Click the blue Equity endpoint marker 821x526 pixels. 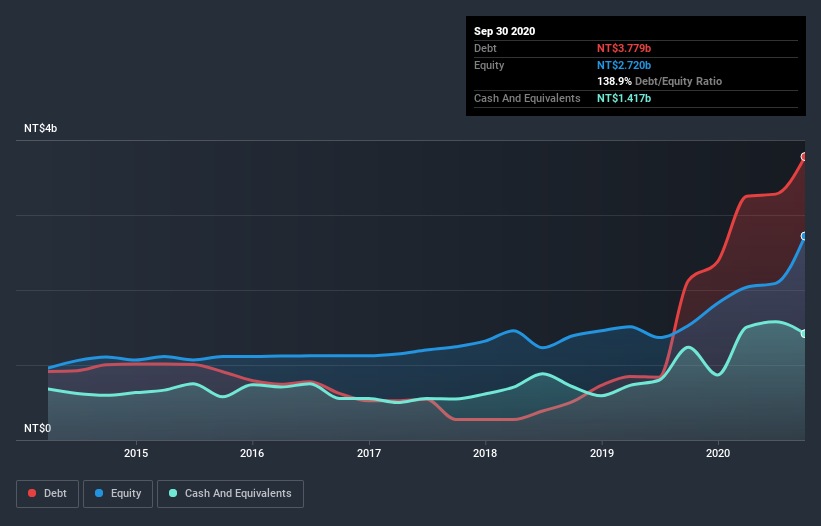[804, 236]
